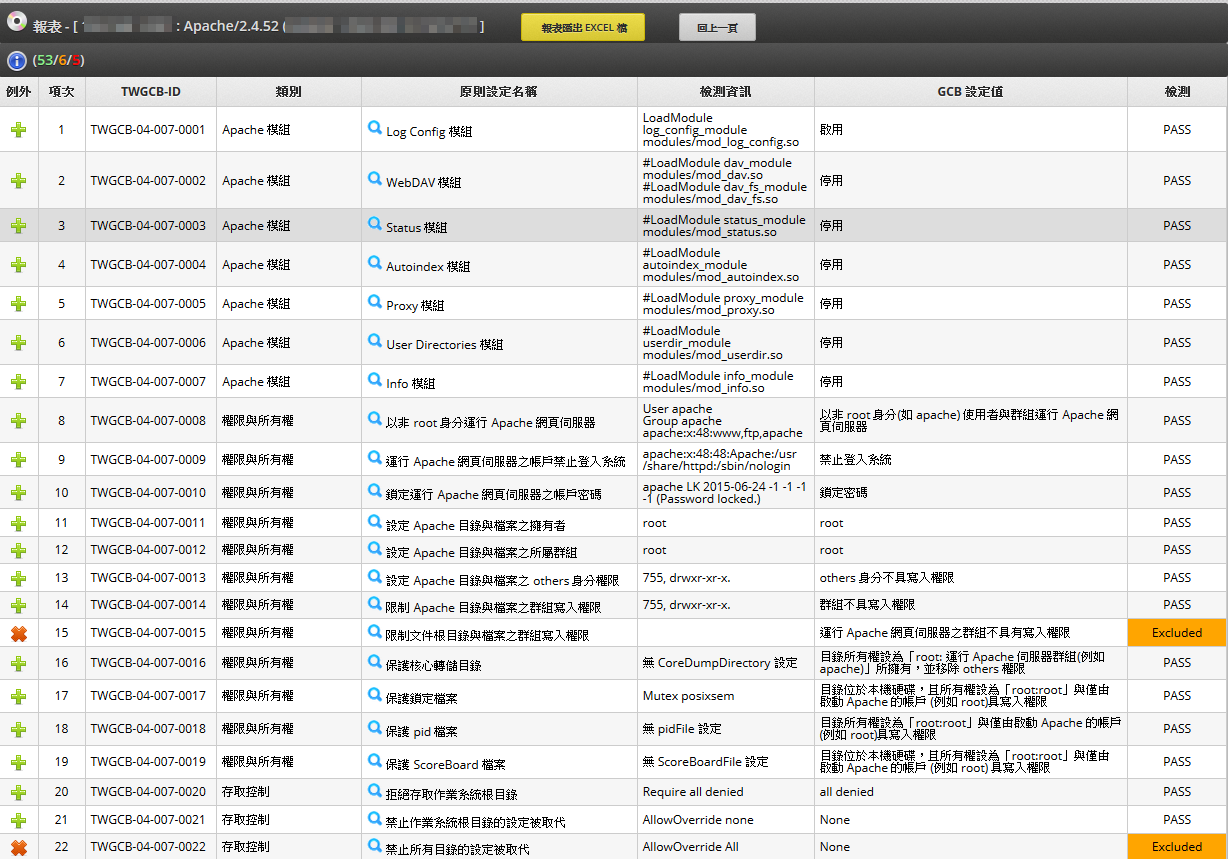
Task: Go back using the 回上一頁 button
Action: click(717, 28)
